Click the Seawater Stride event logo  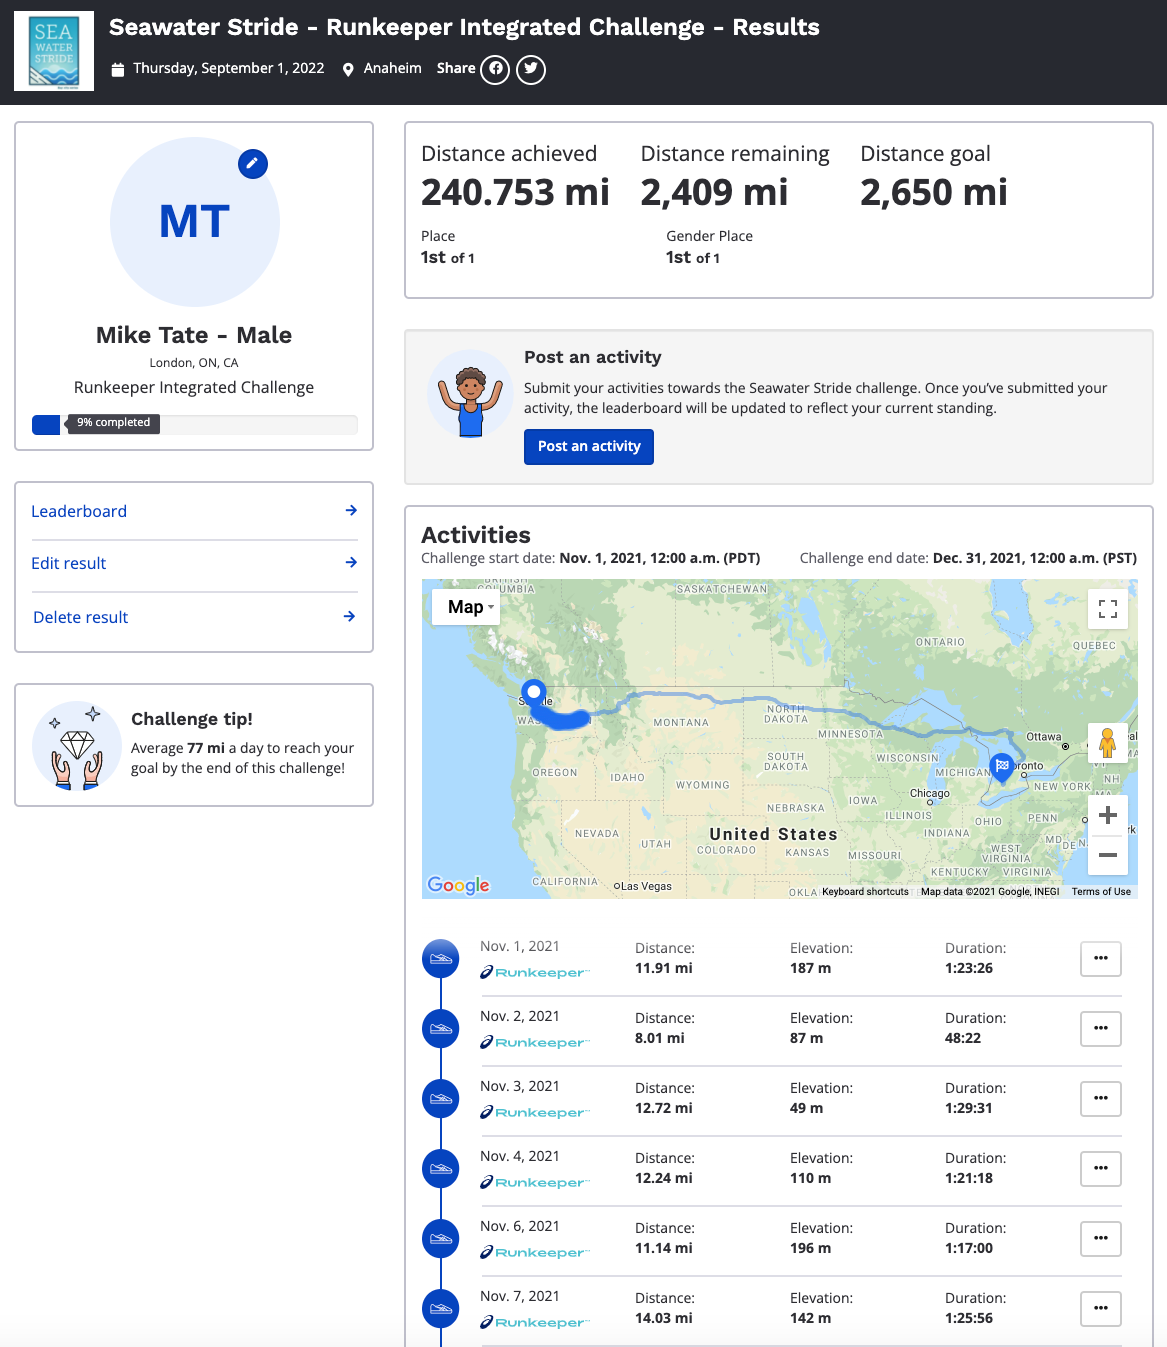pos(54,52)
